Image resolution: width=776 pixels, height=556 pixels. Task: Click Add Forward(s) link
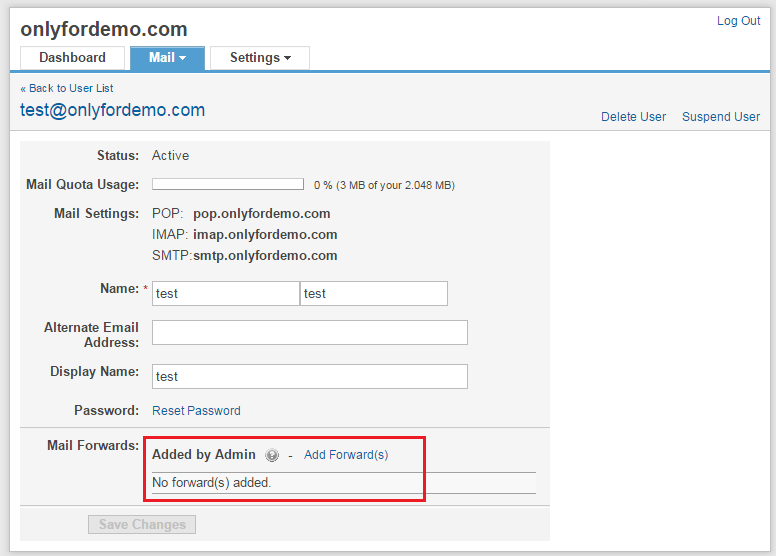click(346, 455)
